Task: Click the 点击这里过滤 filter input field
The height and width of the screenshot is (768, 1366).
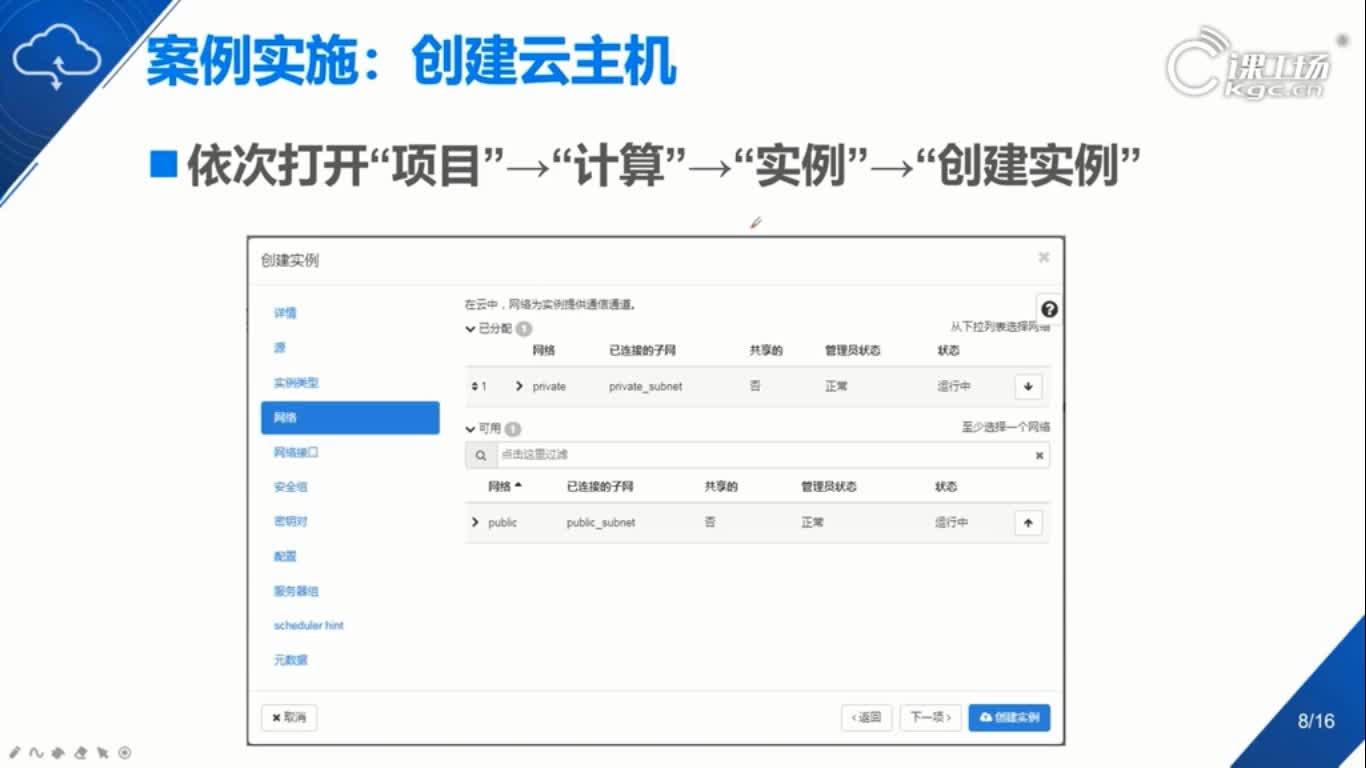Action: click(x=600, y=455)
